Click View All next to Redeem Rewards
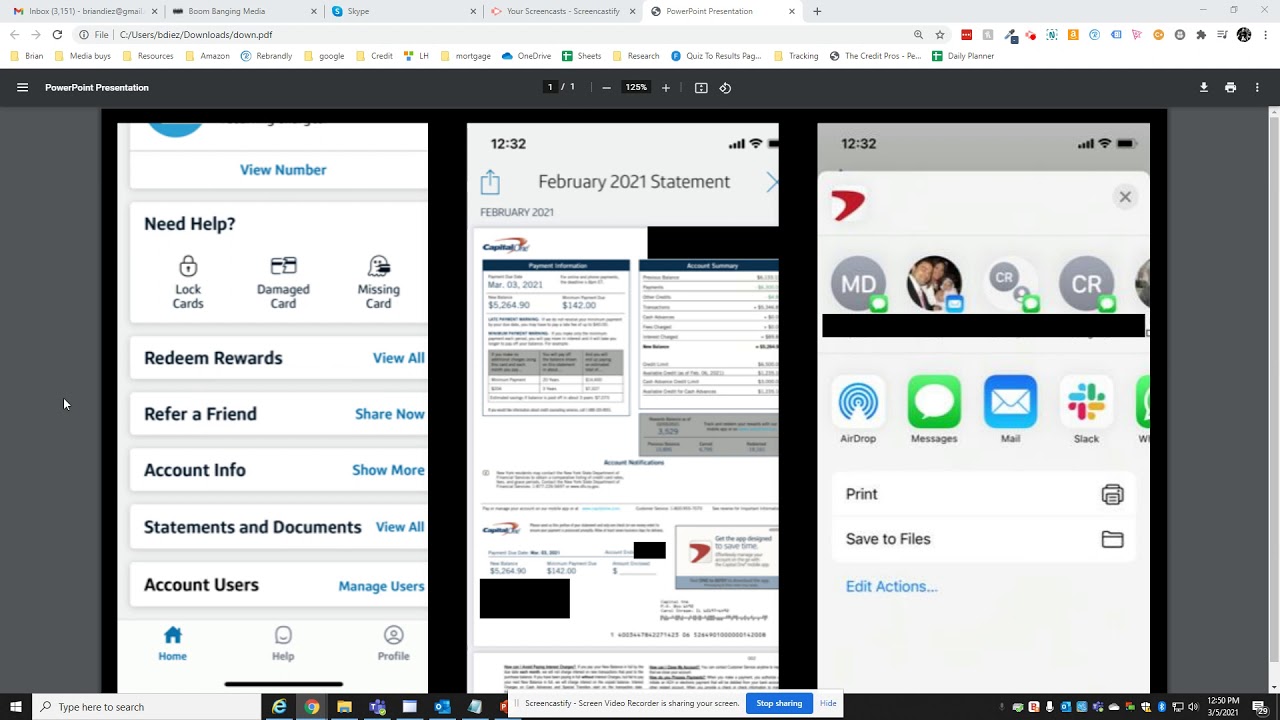Image resolution: width=1280 pixels, height=720 pixels. click(398, 358)
